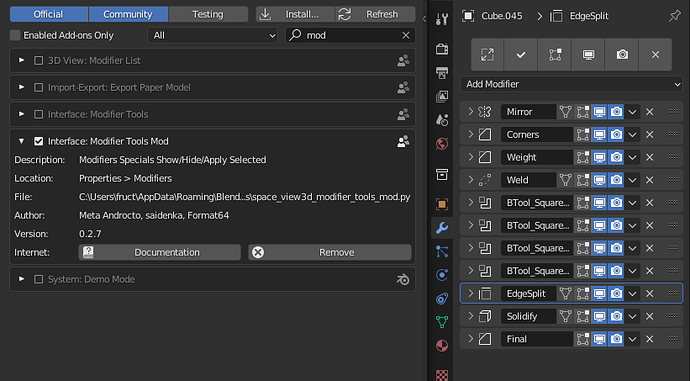Expand the Export Paper Model entry
The image size is (690, 381).
click(x=21, y=87)
